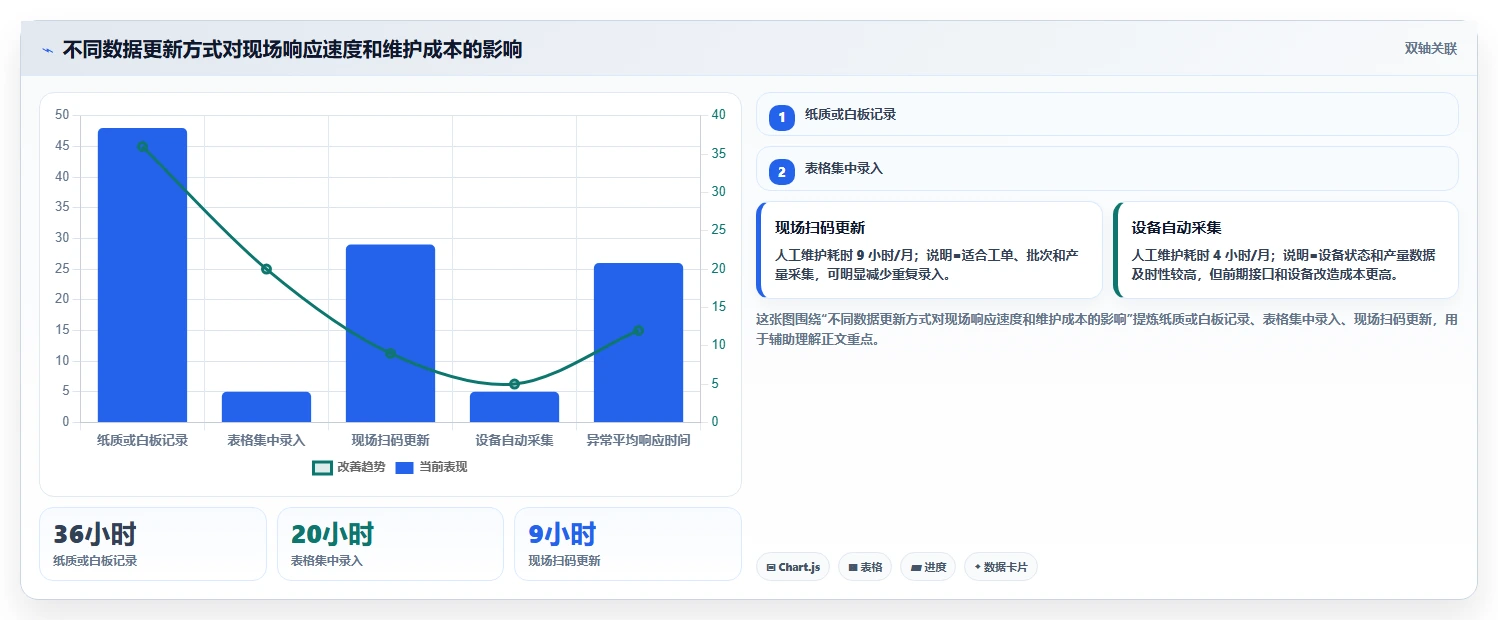Click the x-axis label 异常平均响应时间

[638, 440]
